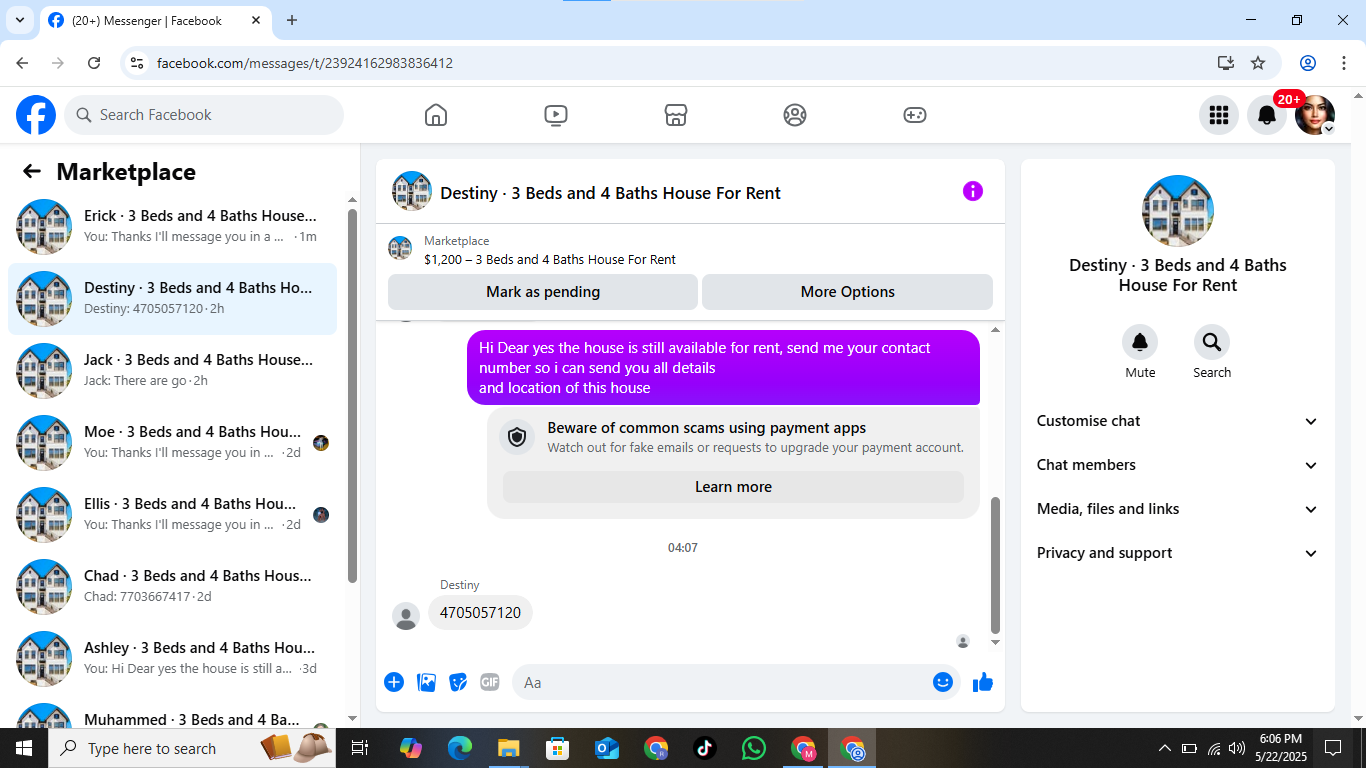Choose a sticker from the composer
1366x768 pixels.
point(458,682)
